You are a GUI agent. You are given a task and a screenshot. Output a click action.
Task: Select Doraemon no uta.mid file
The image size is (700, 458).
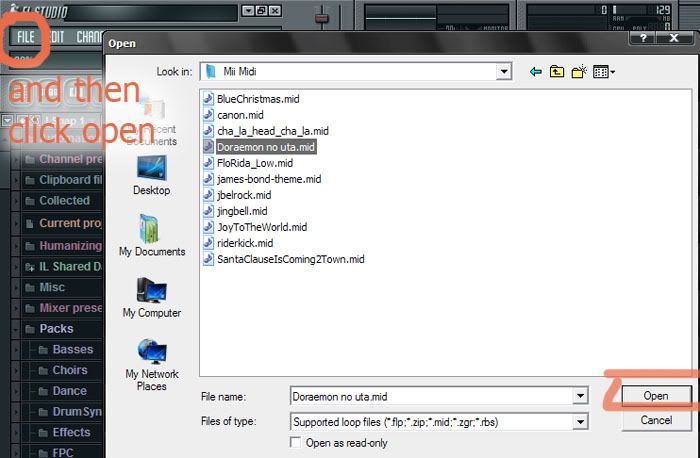(x=260, y=147)
